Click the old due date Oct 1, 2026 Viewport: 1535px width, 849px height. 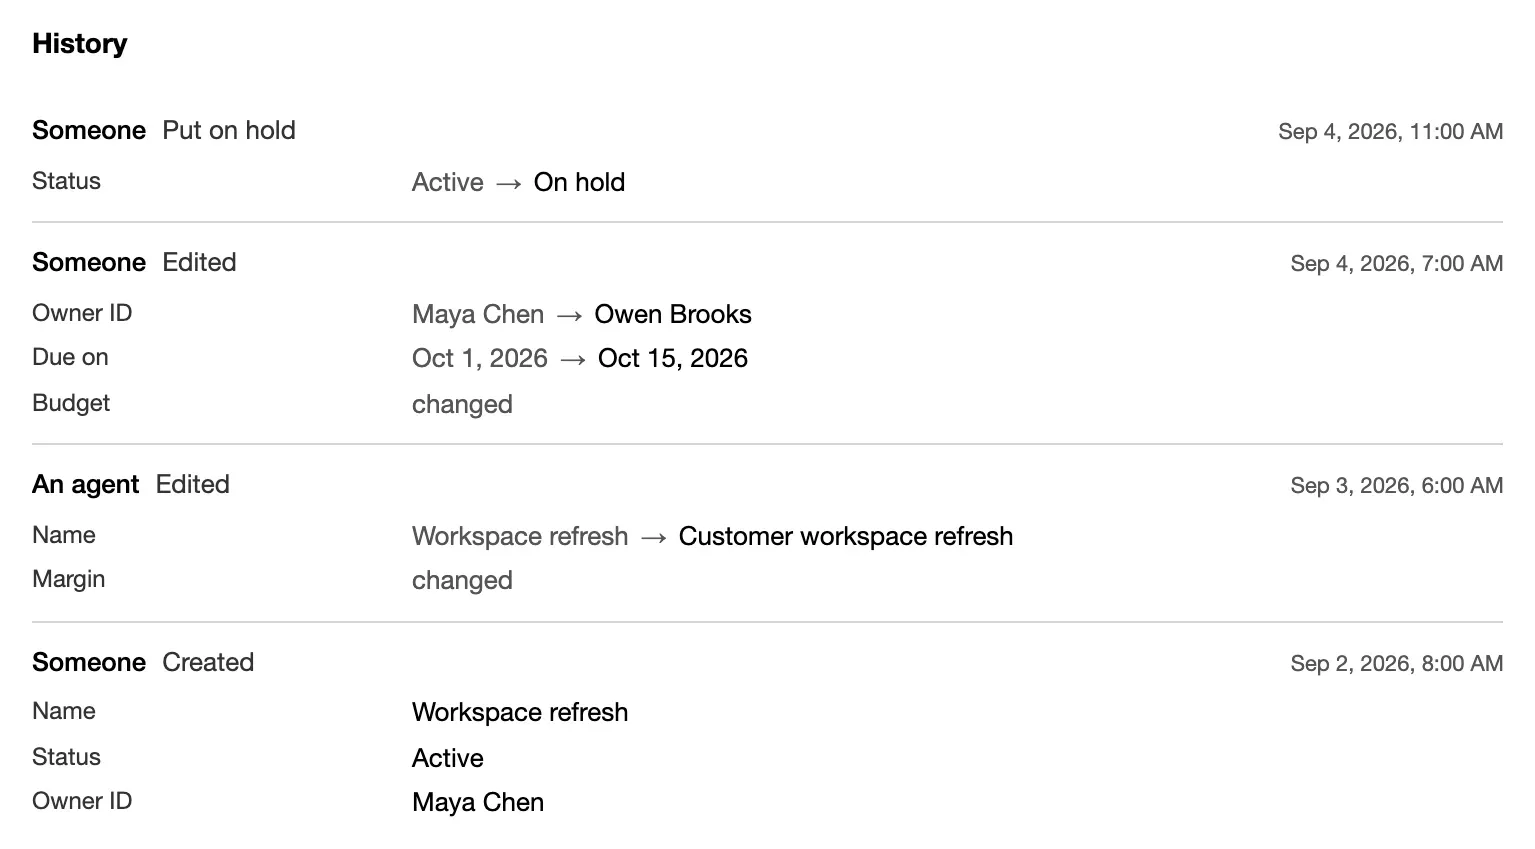point(480,358)
